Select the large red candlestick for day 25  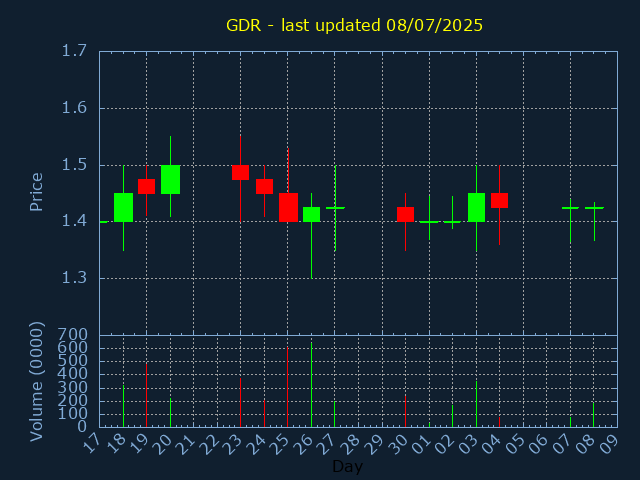(288, 207)
